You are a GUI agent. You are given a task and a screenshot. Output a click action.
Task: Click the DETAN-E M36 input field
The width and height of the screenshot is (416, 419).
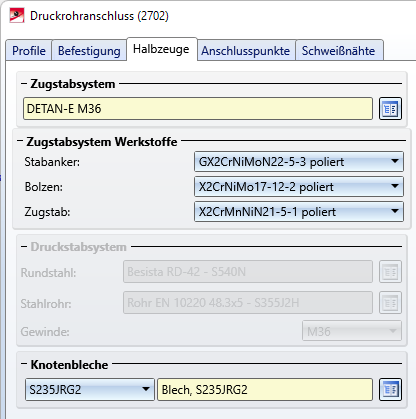[198, 109]
